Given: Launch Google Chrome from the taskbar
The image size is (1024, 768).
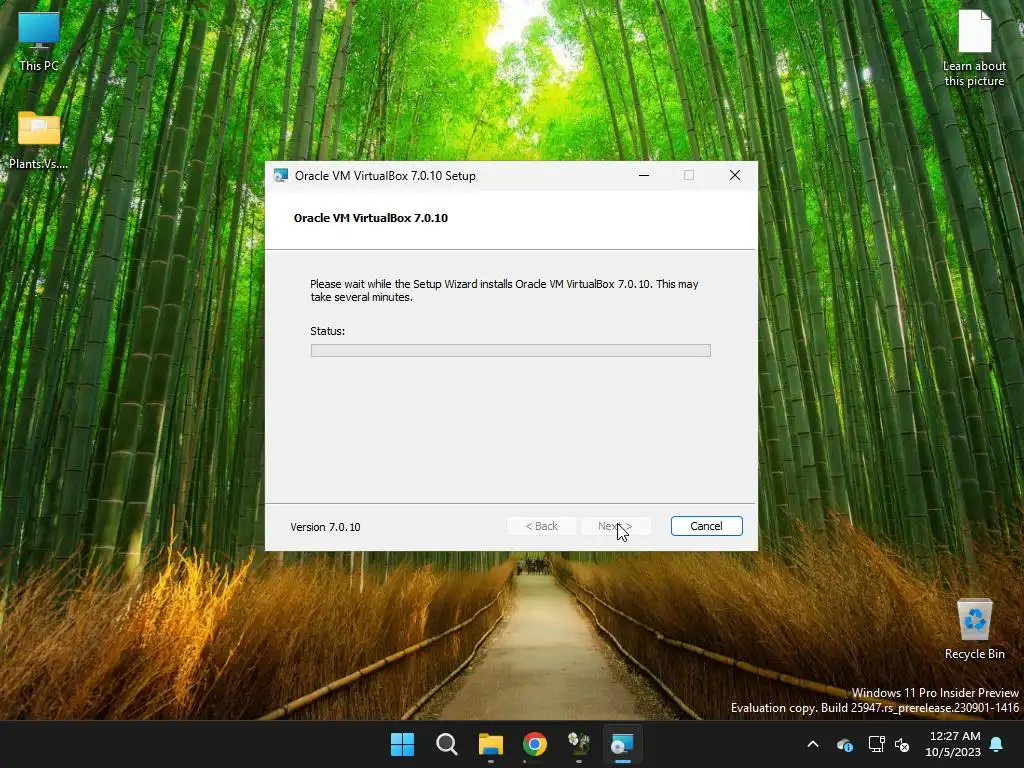Looking at the screenshot, I should pos(534,744).
